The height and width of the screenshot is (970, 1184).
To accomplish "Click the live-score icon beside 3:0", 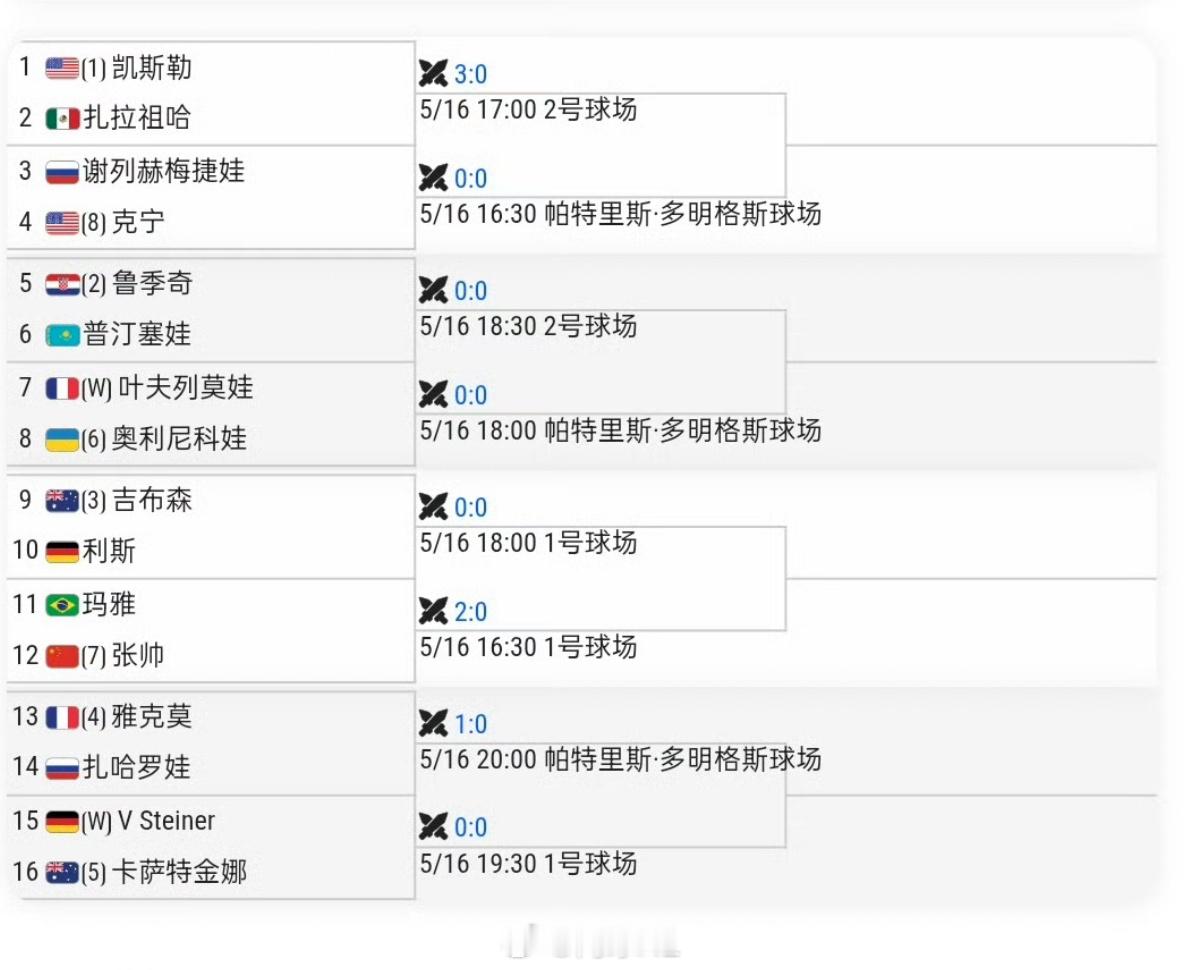I will pyautogui.click(x=433, y=73).
